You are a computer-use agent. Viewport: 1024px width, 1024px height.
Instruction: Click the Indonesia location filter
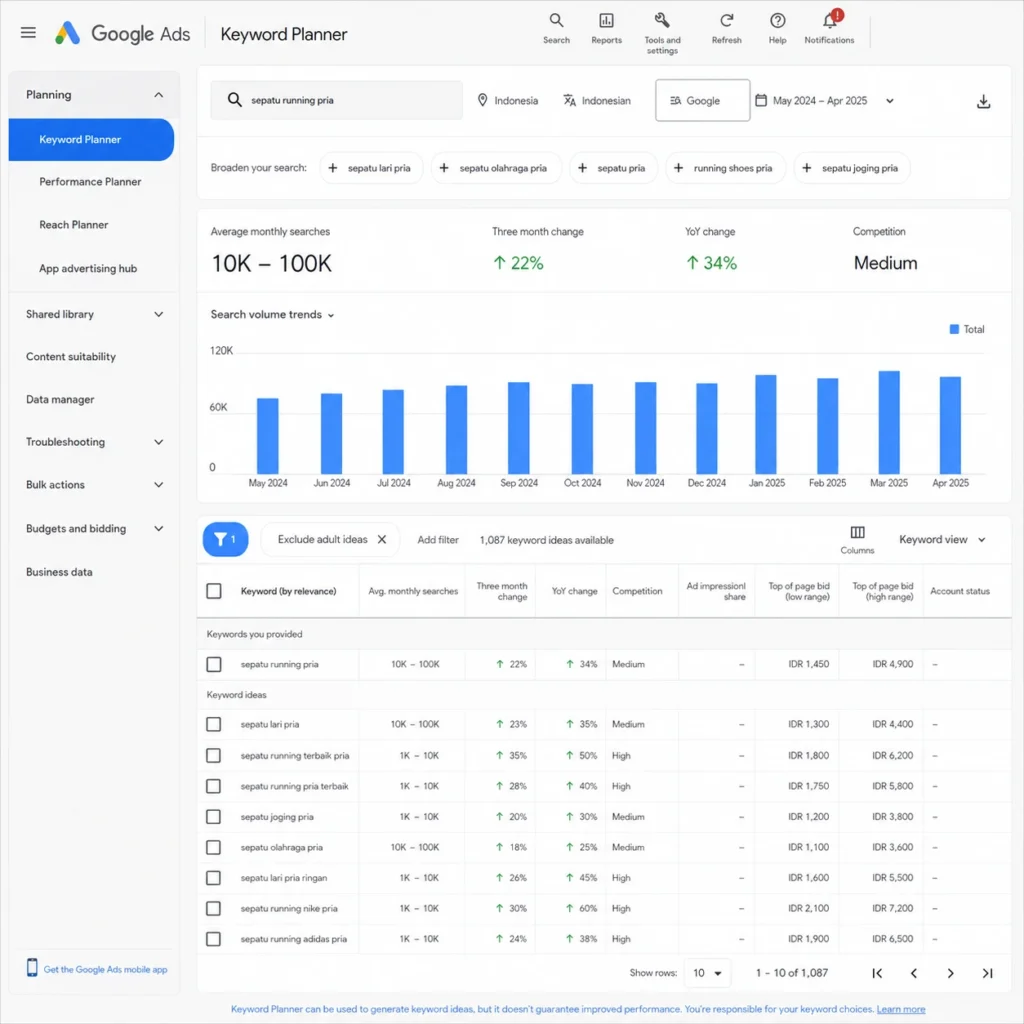pyautogui.click(x=507, y=101)
